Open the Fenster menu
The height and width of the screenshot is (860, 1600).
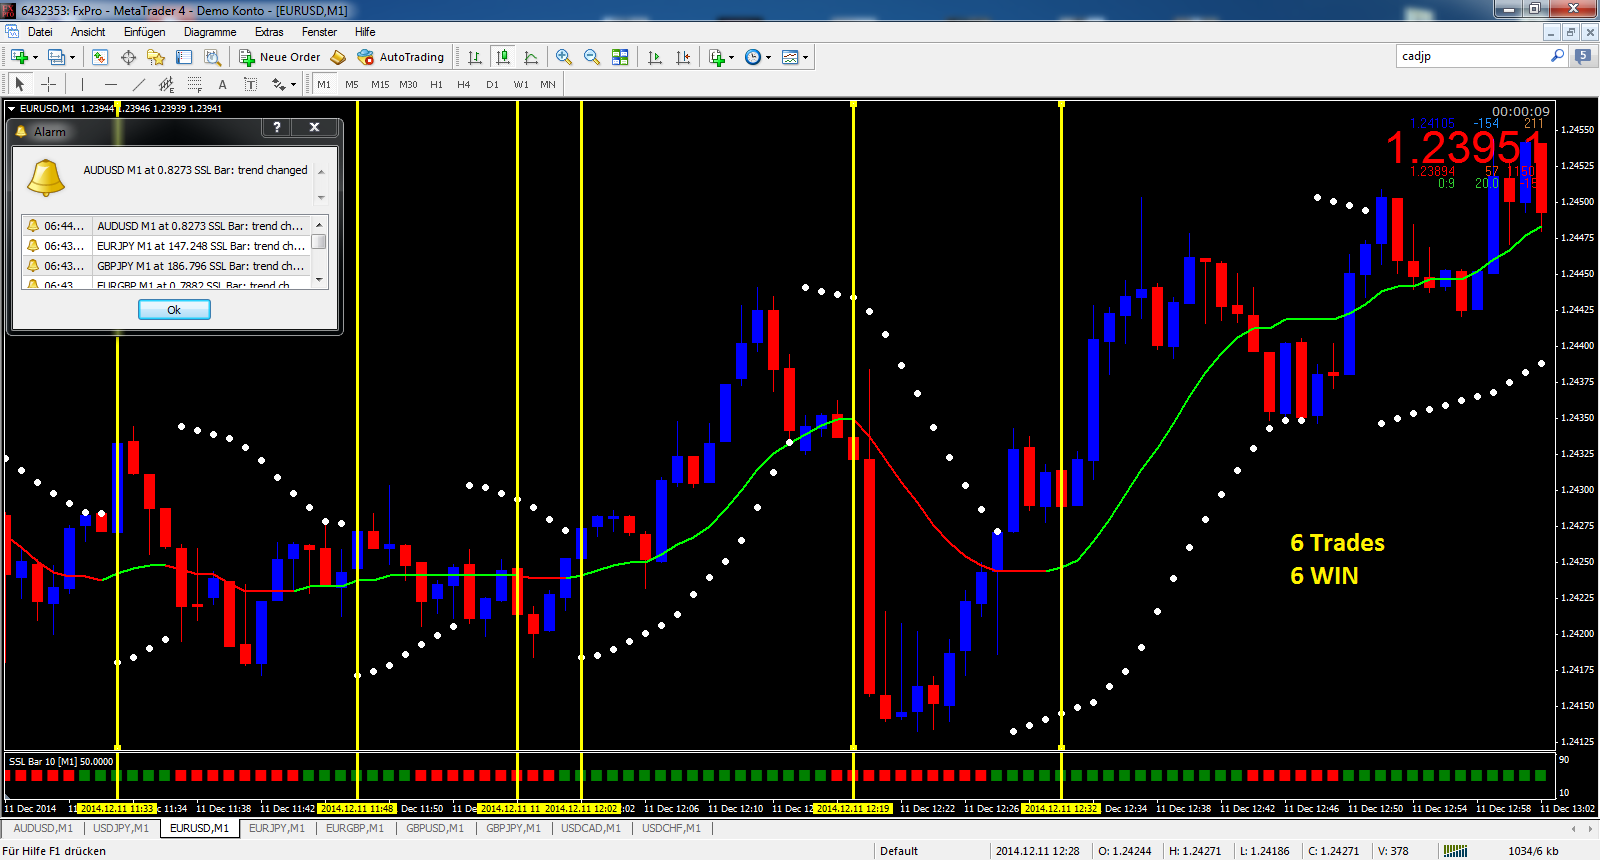(x=319, y=32)
